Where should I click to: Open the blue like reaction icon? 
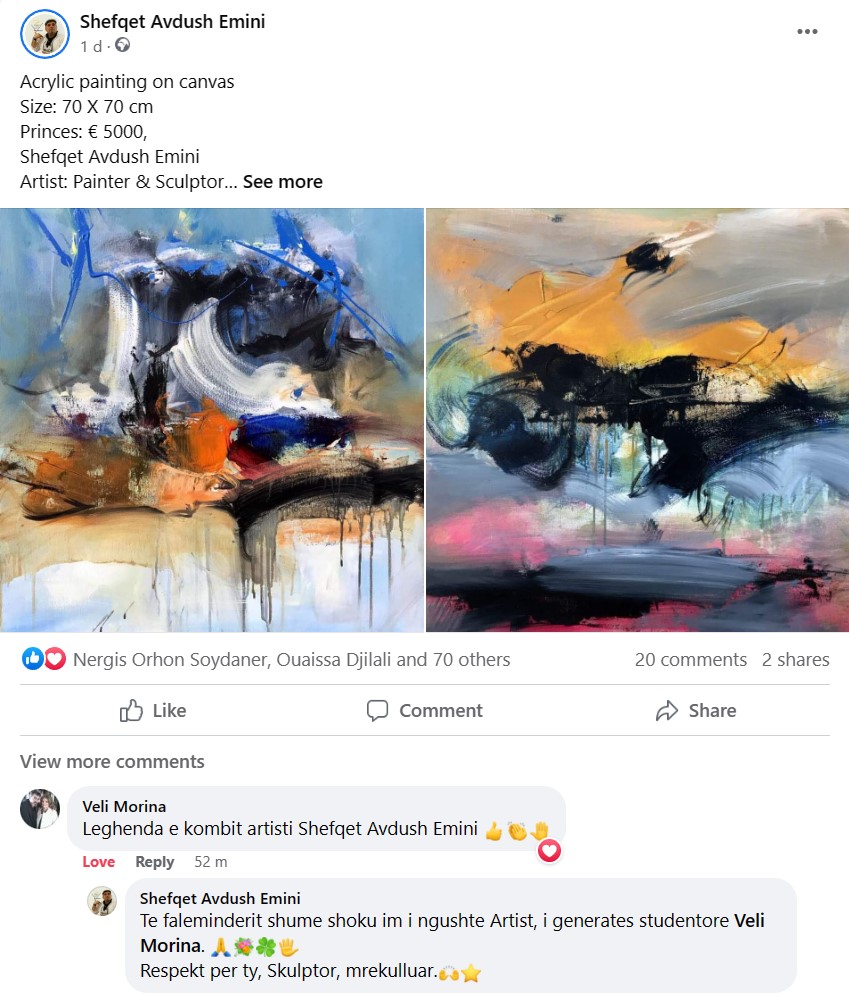[32, 659]
